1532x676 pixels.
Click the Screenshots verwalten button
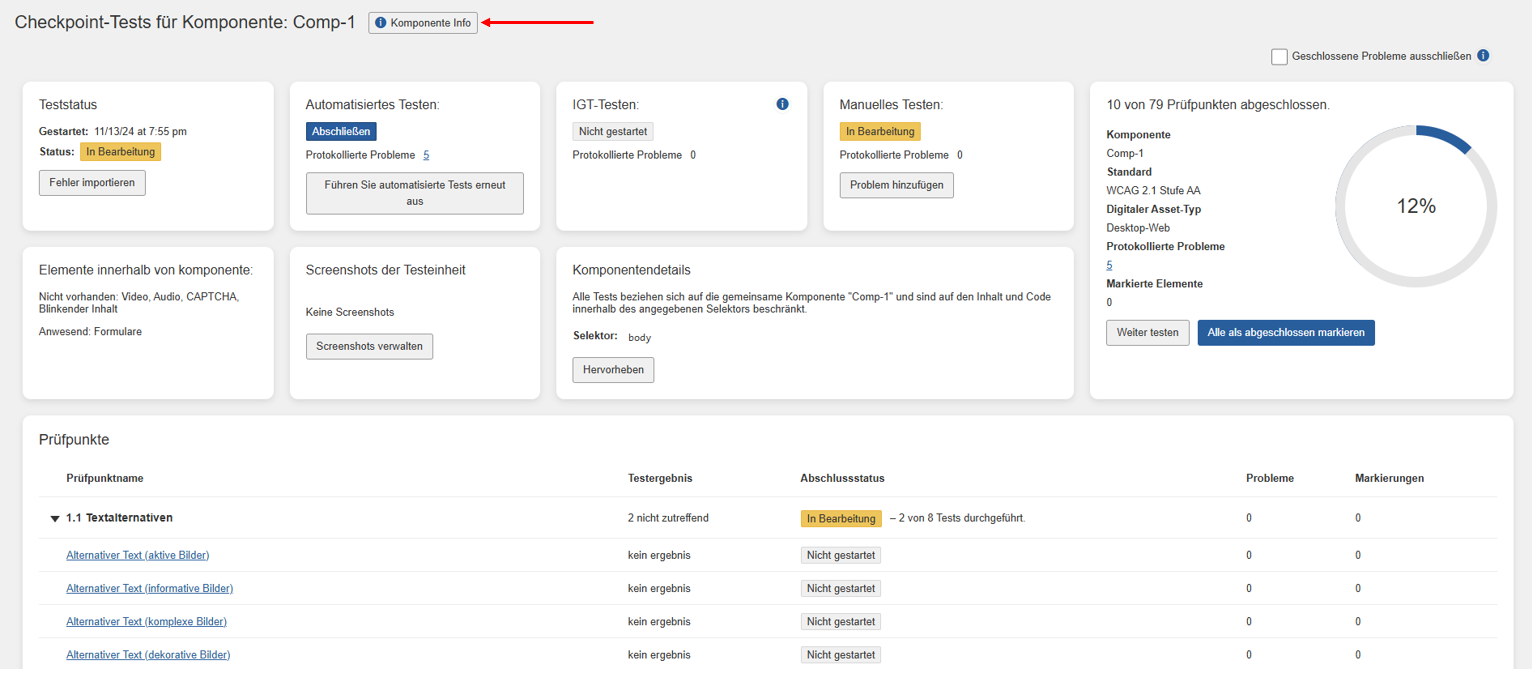pos(369,346)
